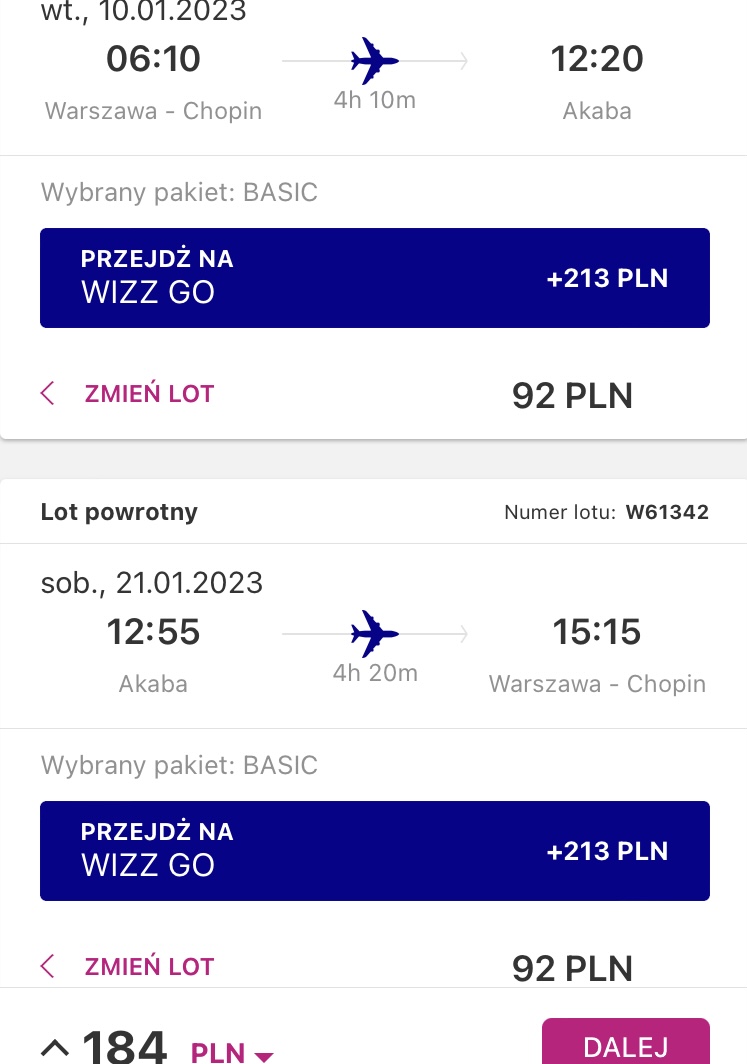Upgrade the outbound flight to WIZZ GO
This screenshot has width=747, height=1064.
click(x=375, y=278)
